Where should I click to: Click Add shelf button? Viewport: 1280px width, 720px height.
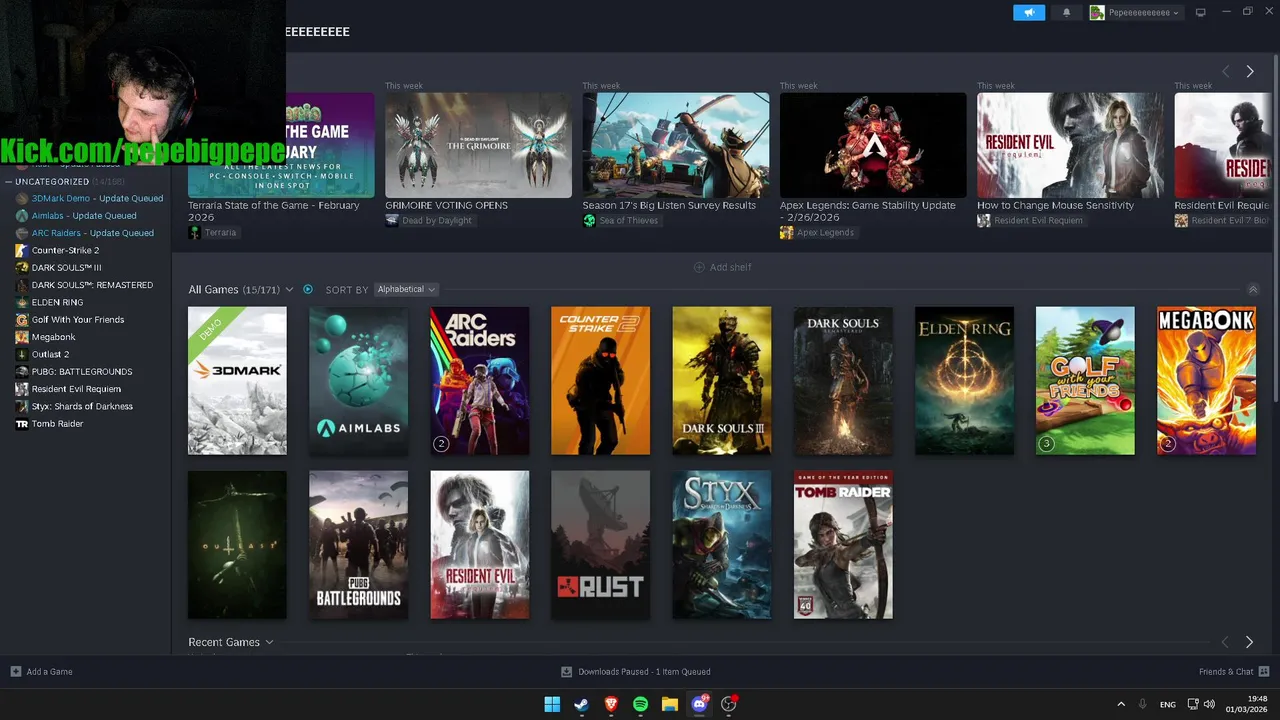[x=723, y=267]
